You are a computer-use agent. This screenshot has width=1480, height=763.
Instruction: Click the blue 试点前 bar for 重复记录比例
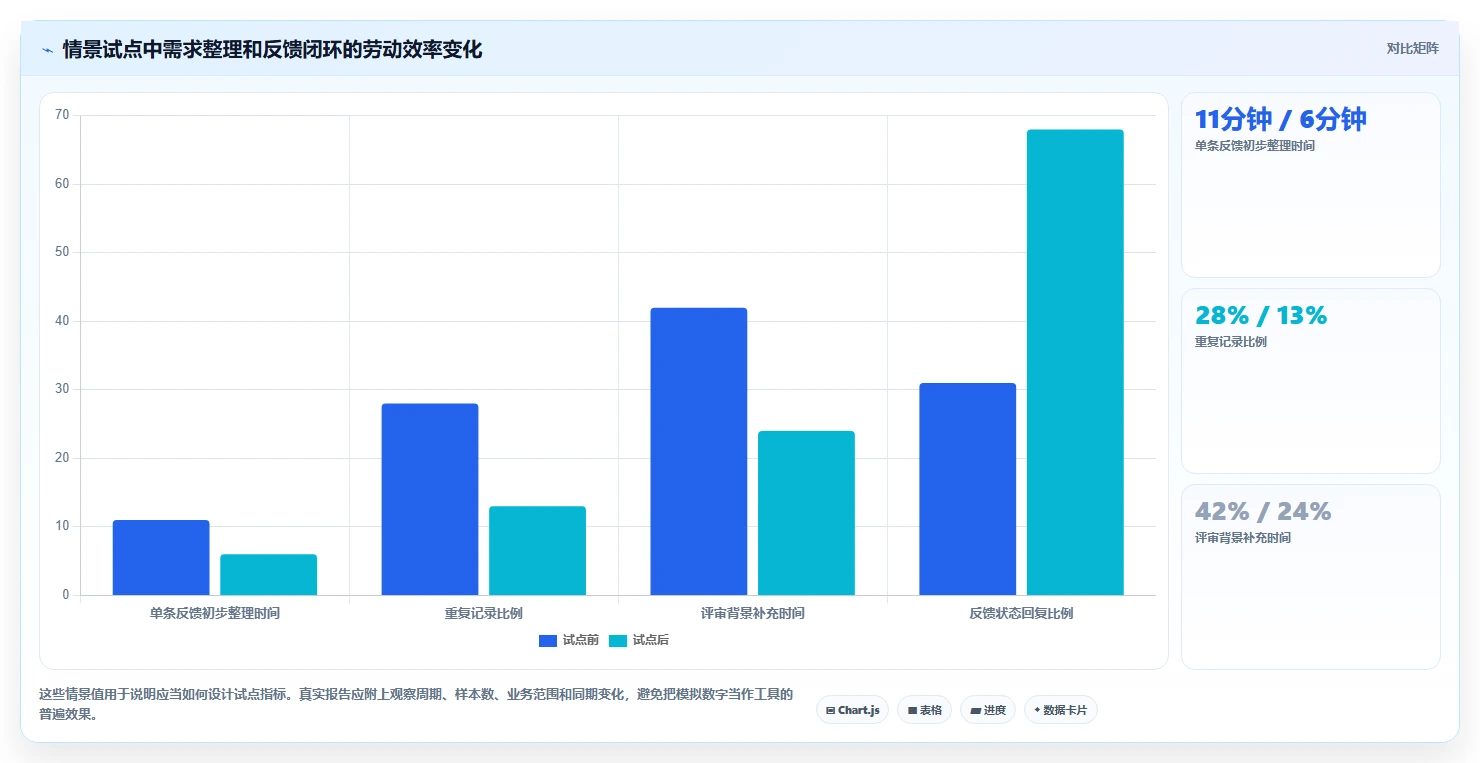(x=430, y=499)
